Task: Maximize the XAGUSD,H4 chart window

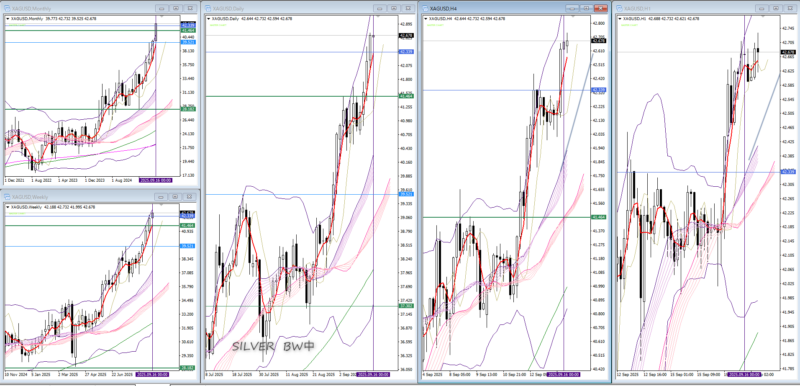Action: (586, 8)
